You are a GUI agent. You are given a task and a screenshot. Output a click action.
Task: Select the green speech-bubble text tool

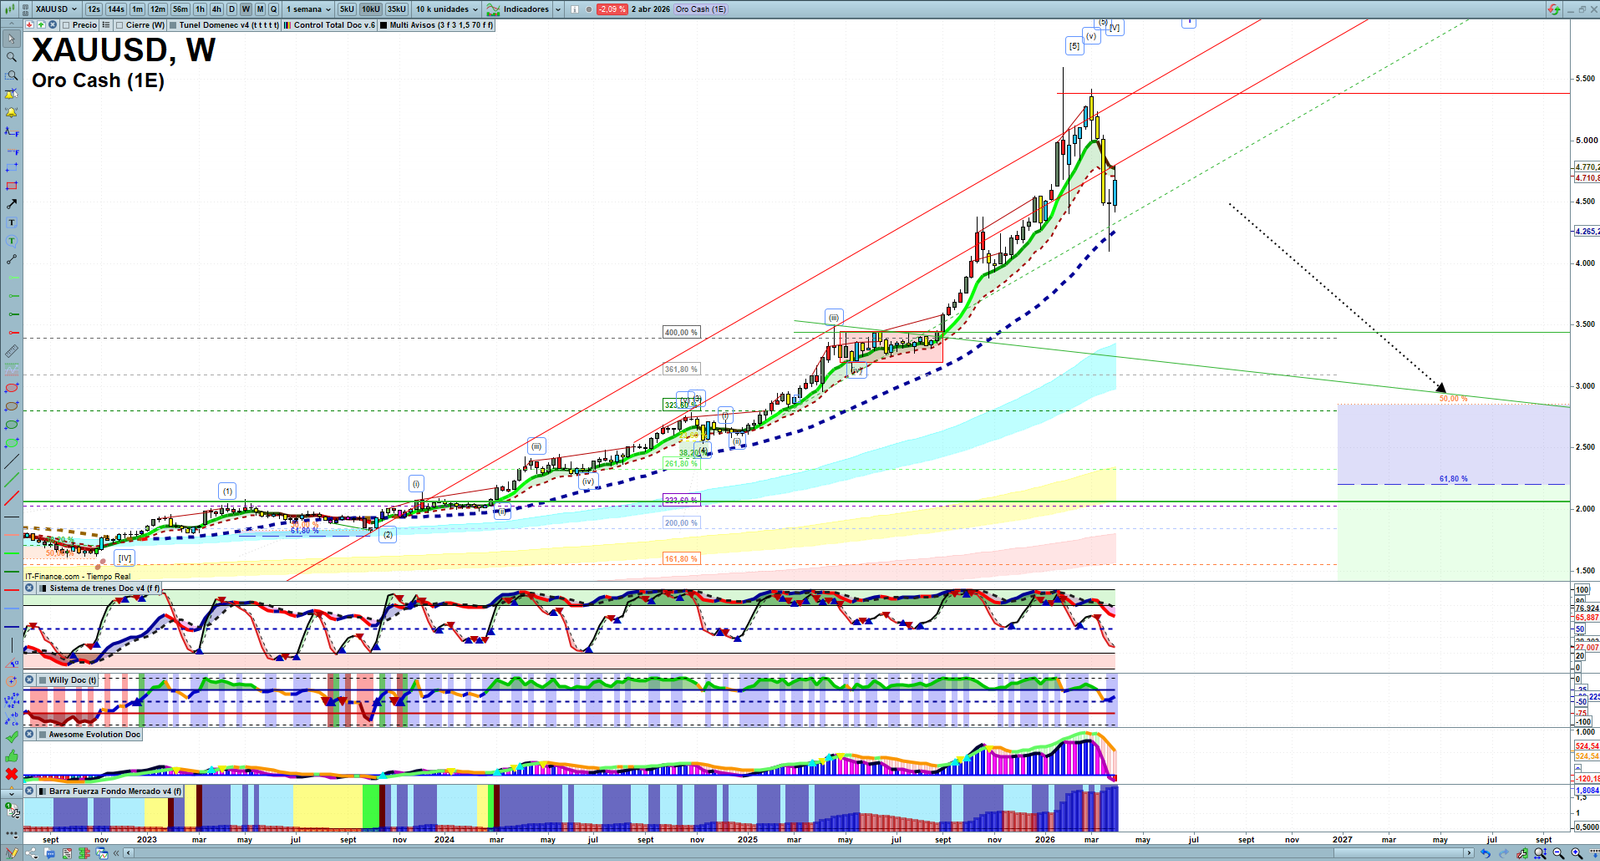pyautogui.click(x=12, y=241)
